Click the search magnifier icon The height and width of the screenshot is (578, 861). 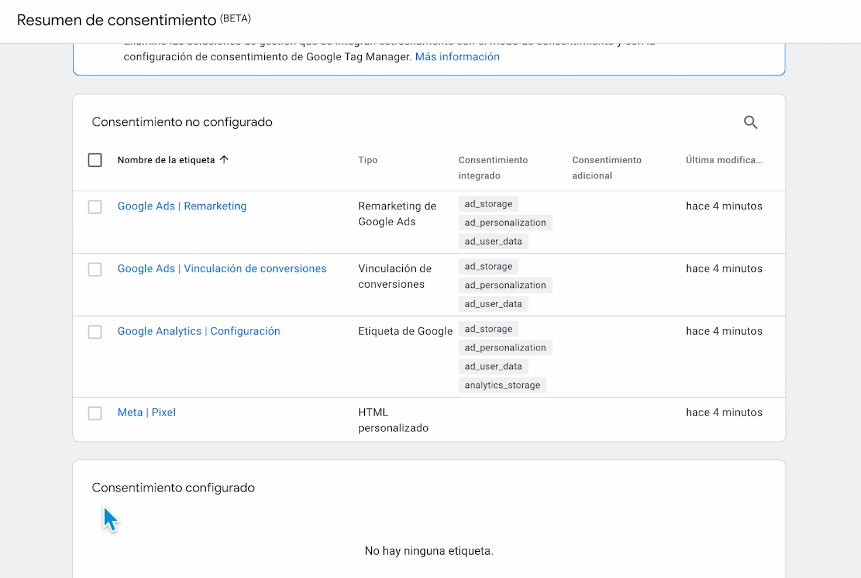(750, 123)
